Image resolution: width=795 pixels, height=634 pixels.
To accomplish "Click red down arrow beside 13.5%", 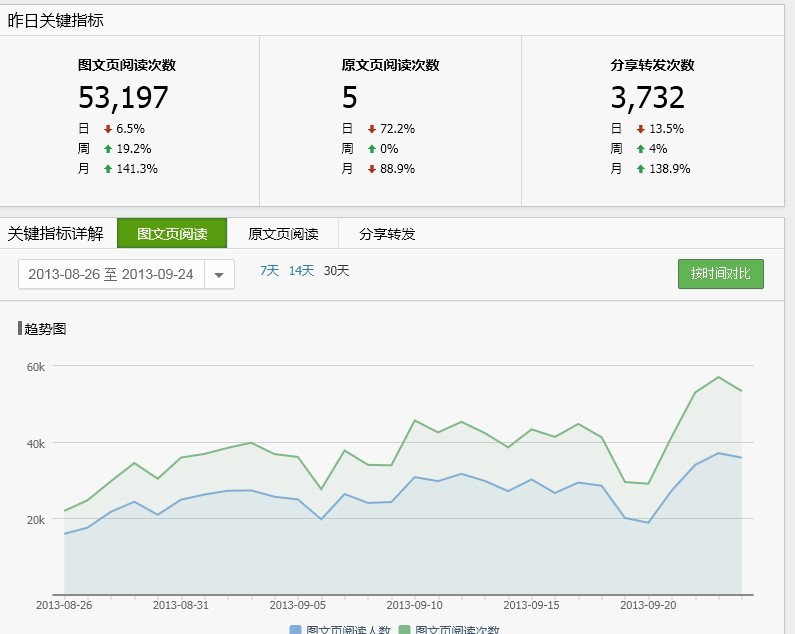I will tap(640, 129).
